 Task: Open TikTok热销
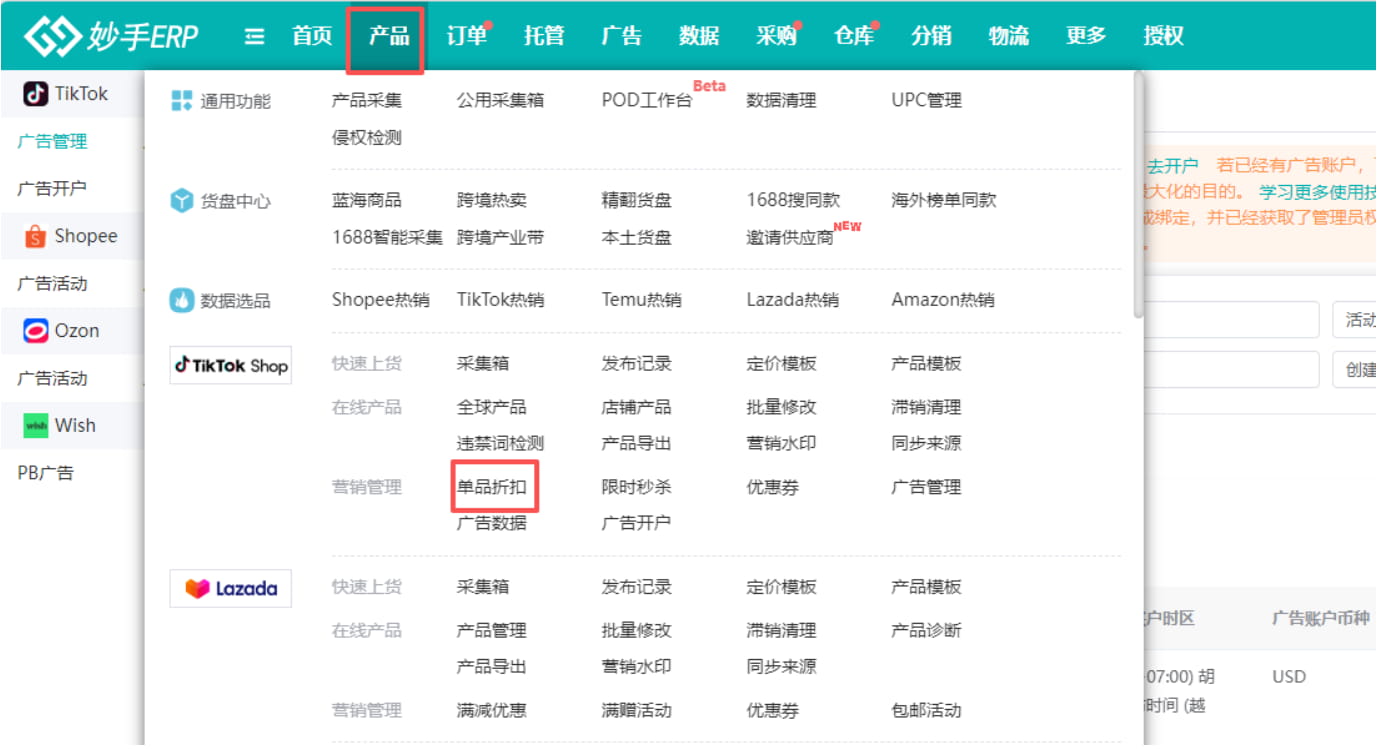click(x=501, y=300)
